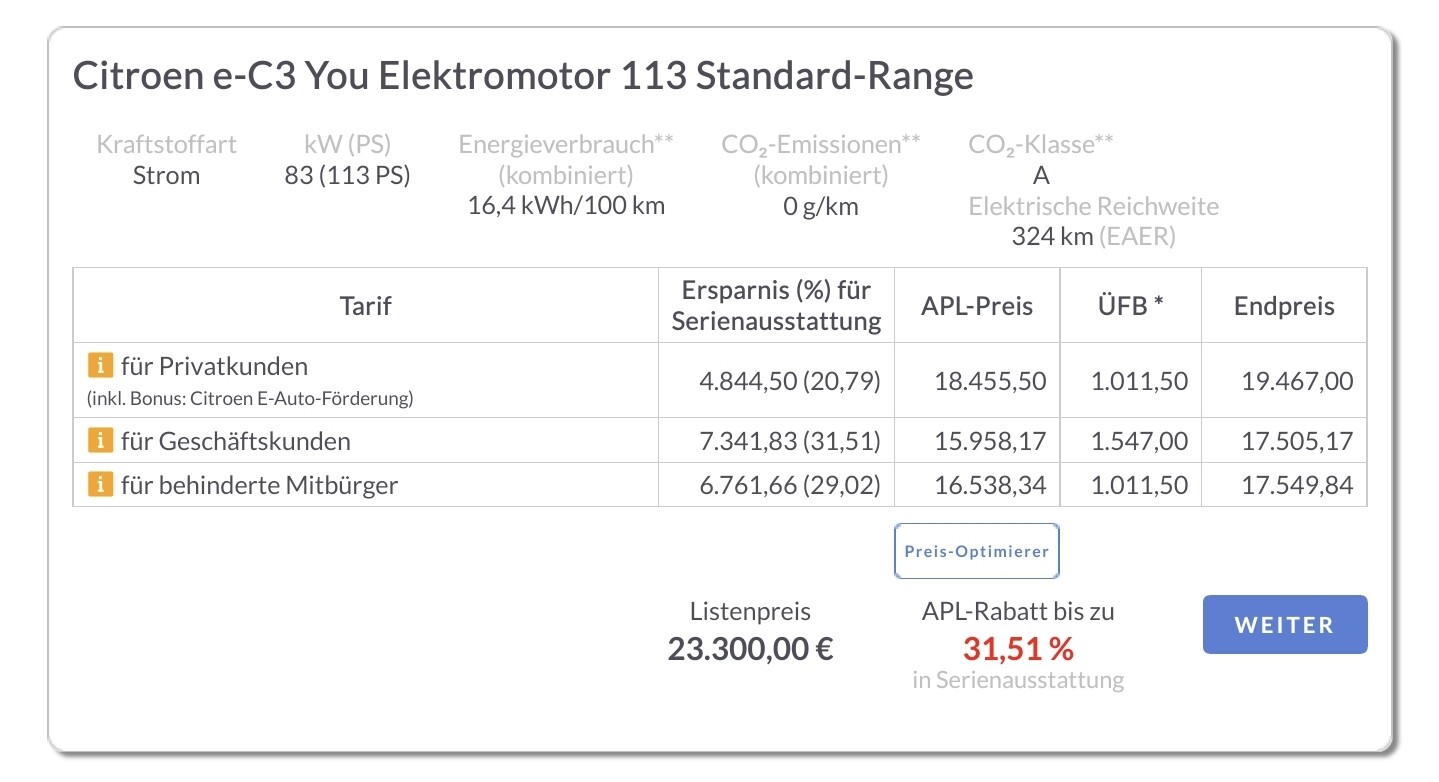Click Endpreis 17.505,17 for Geschäftskunden

[1297, 441]
